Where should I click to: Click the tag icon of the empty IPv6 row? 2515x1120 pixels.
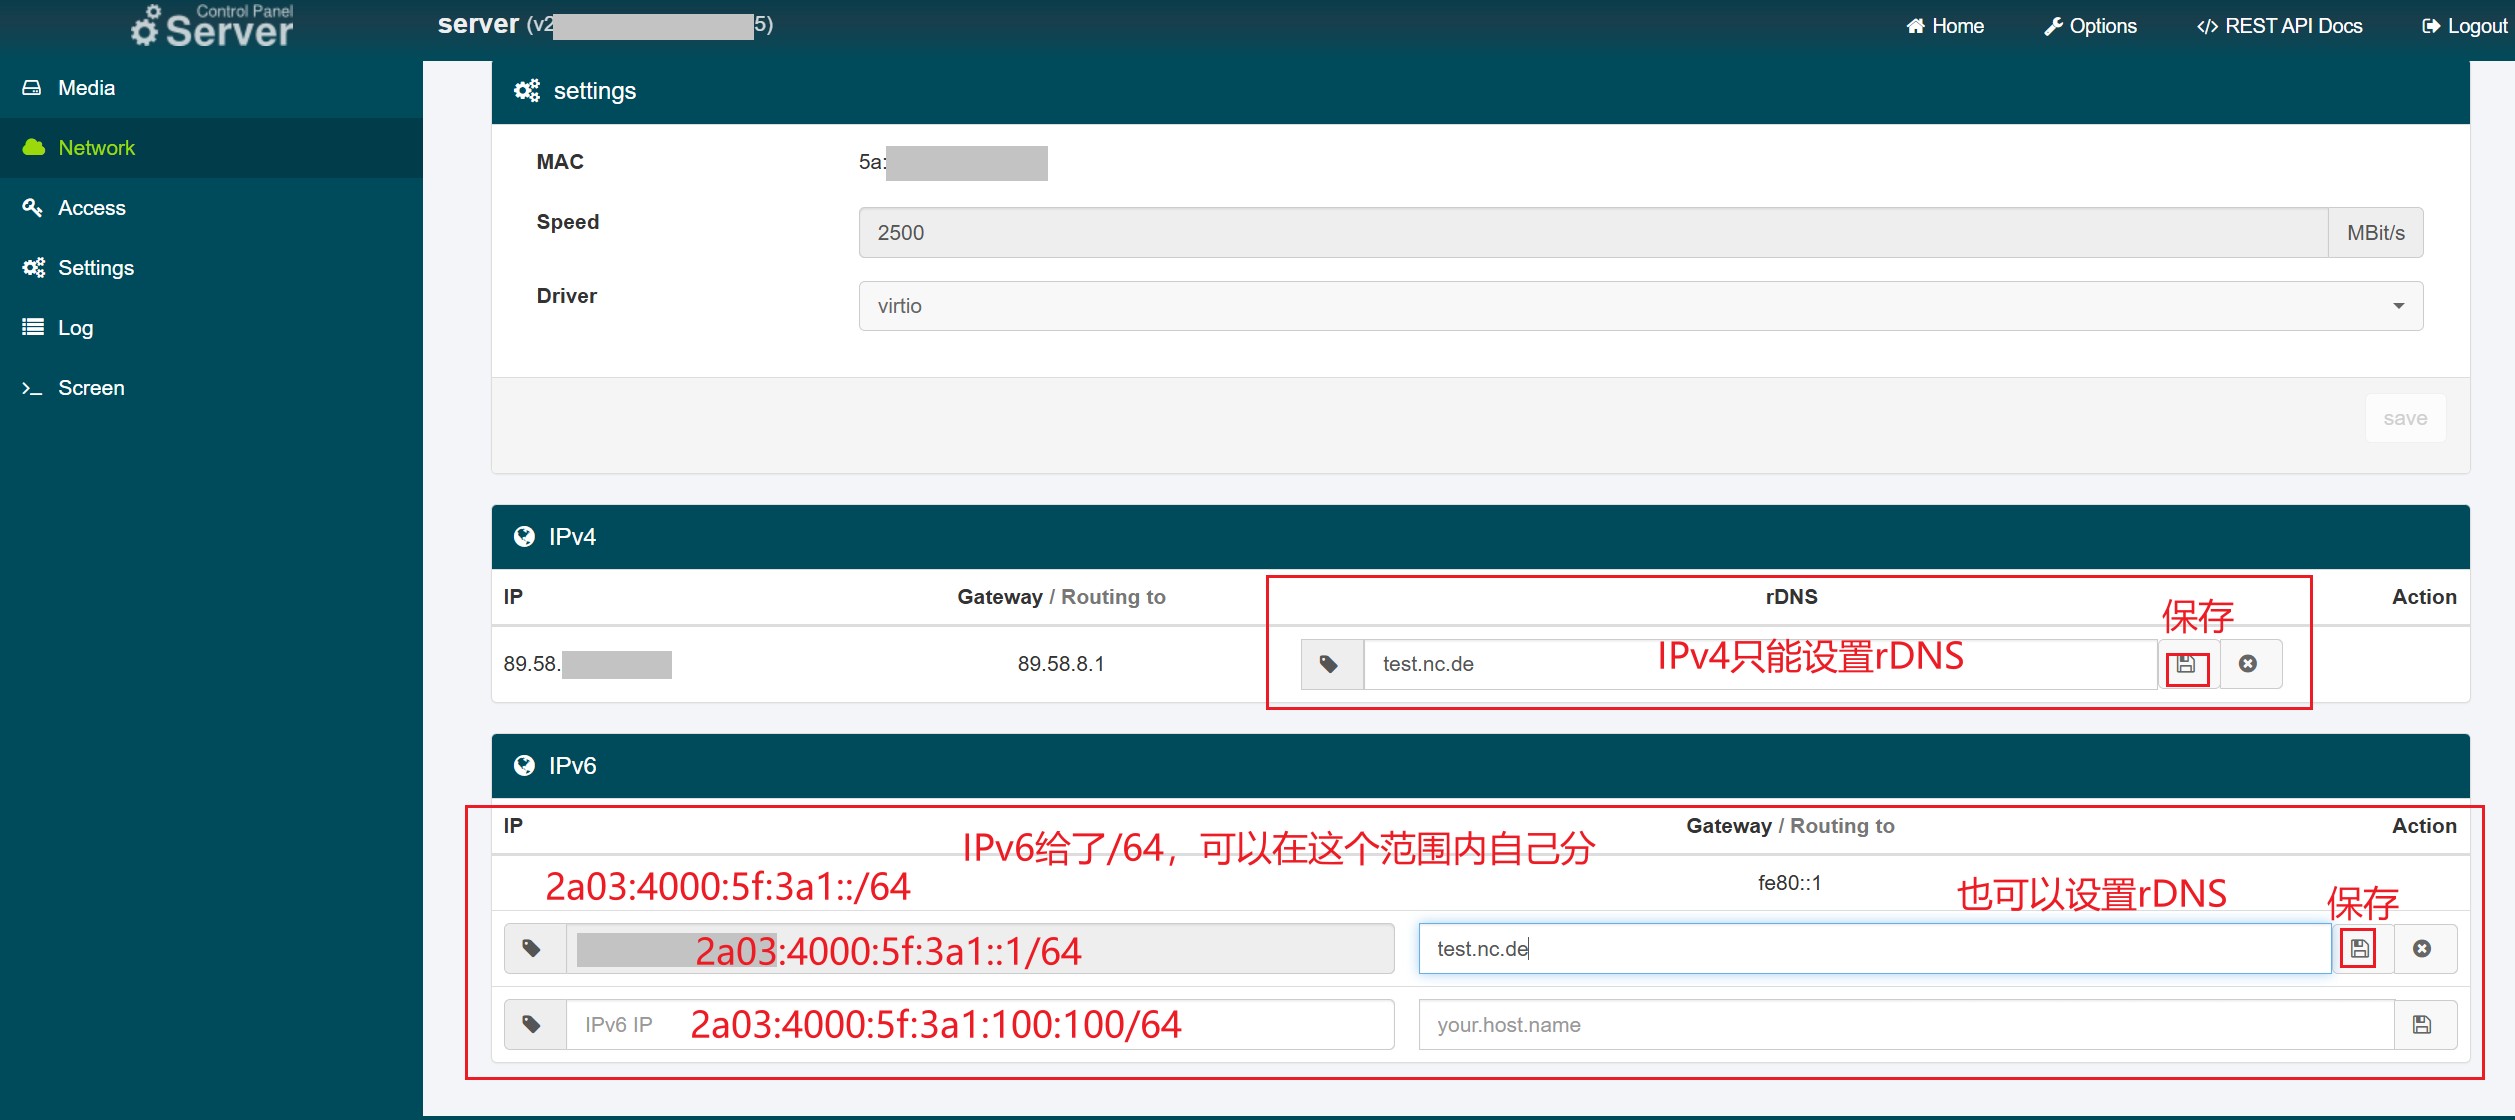[x=533, y=1025]
